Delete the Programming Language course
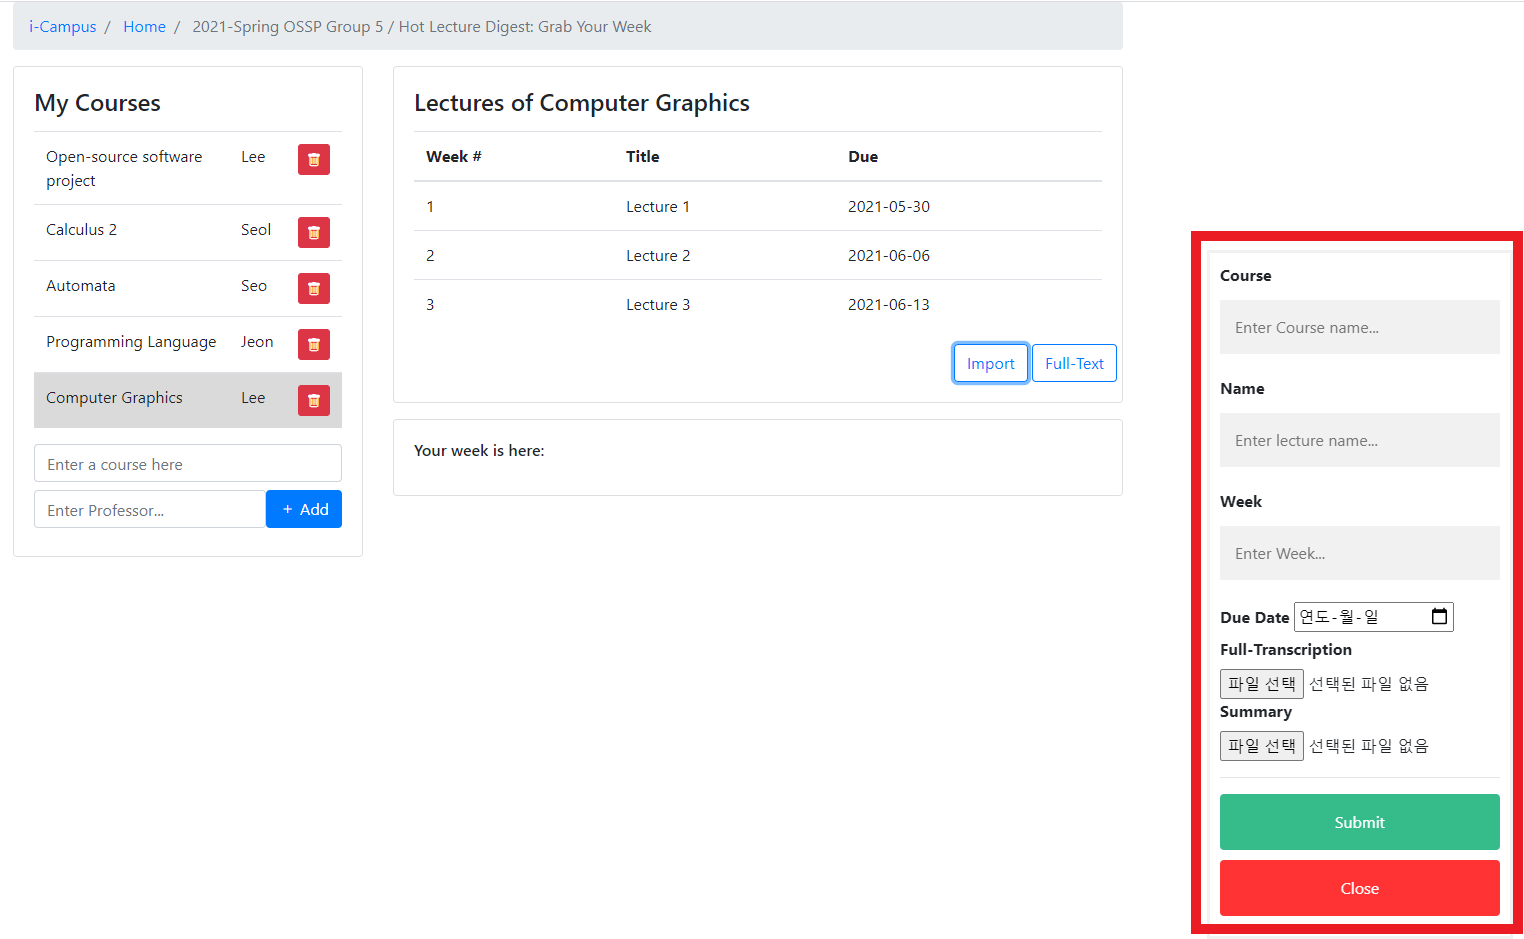The image size is (1524, 939). pos(313,344)
